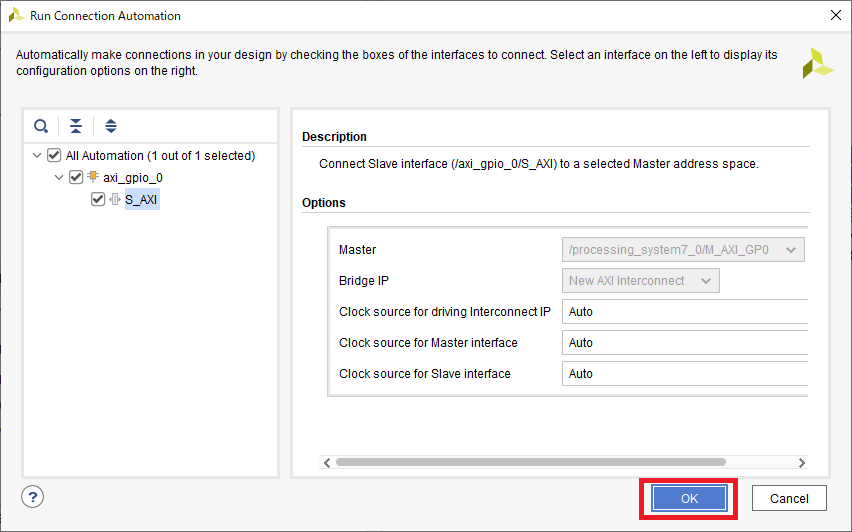
Task: Click the help question mark icon
Action: coord(33,497)
